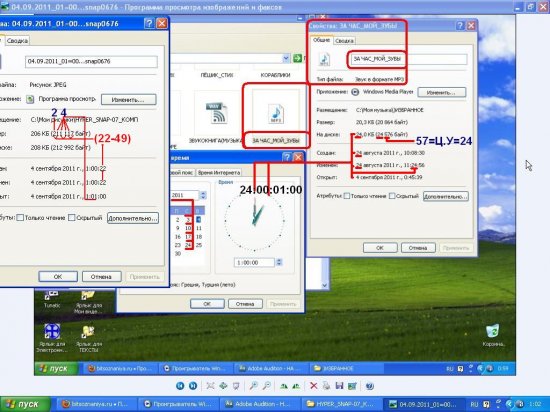Click OK in snap0676 properties dialog
The image size is (550, 412).
pyautogui.click(x=58, y=277)
